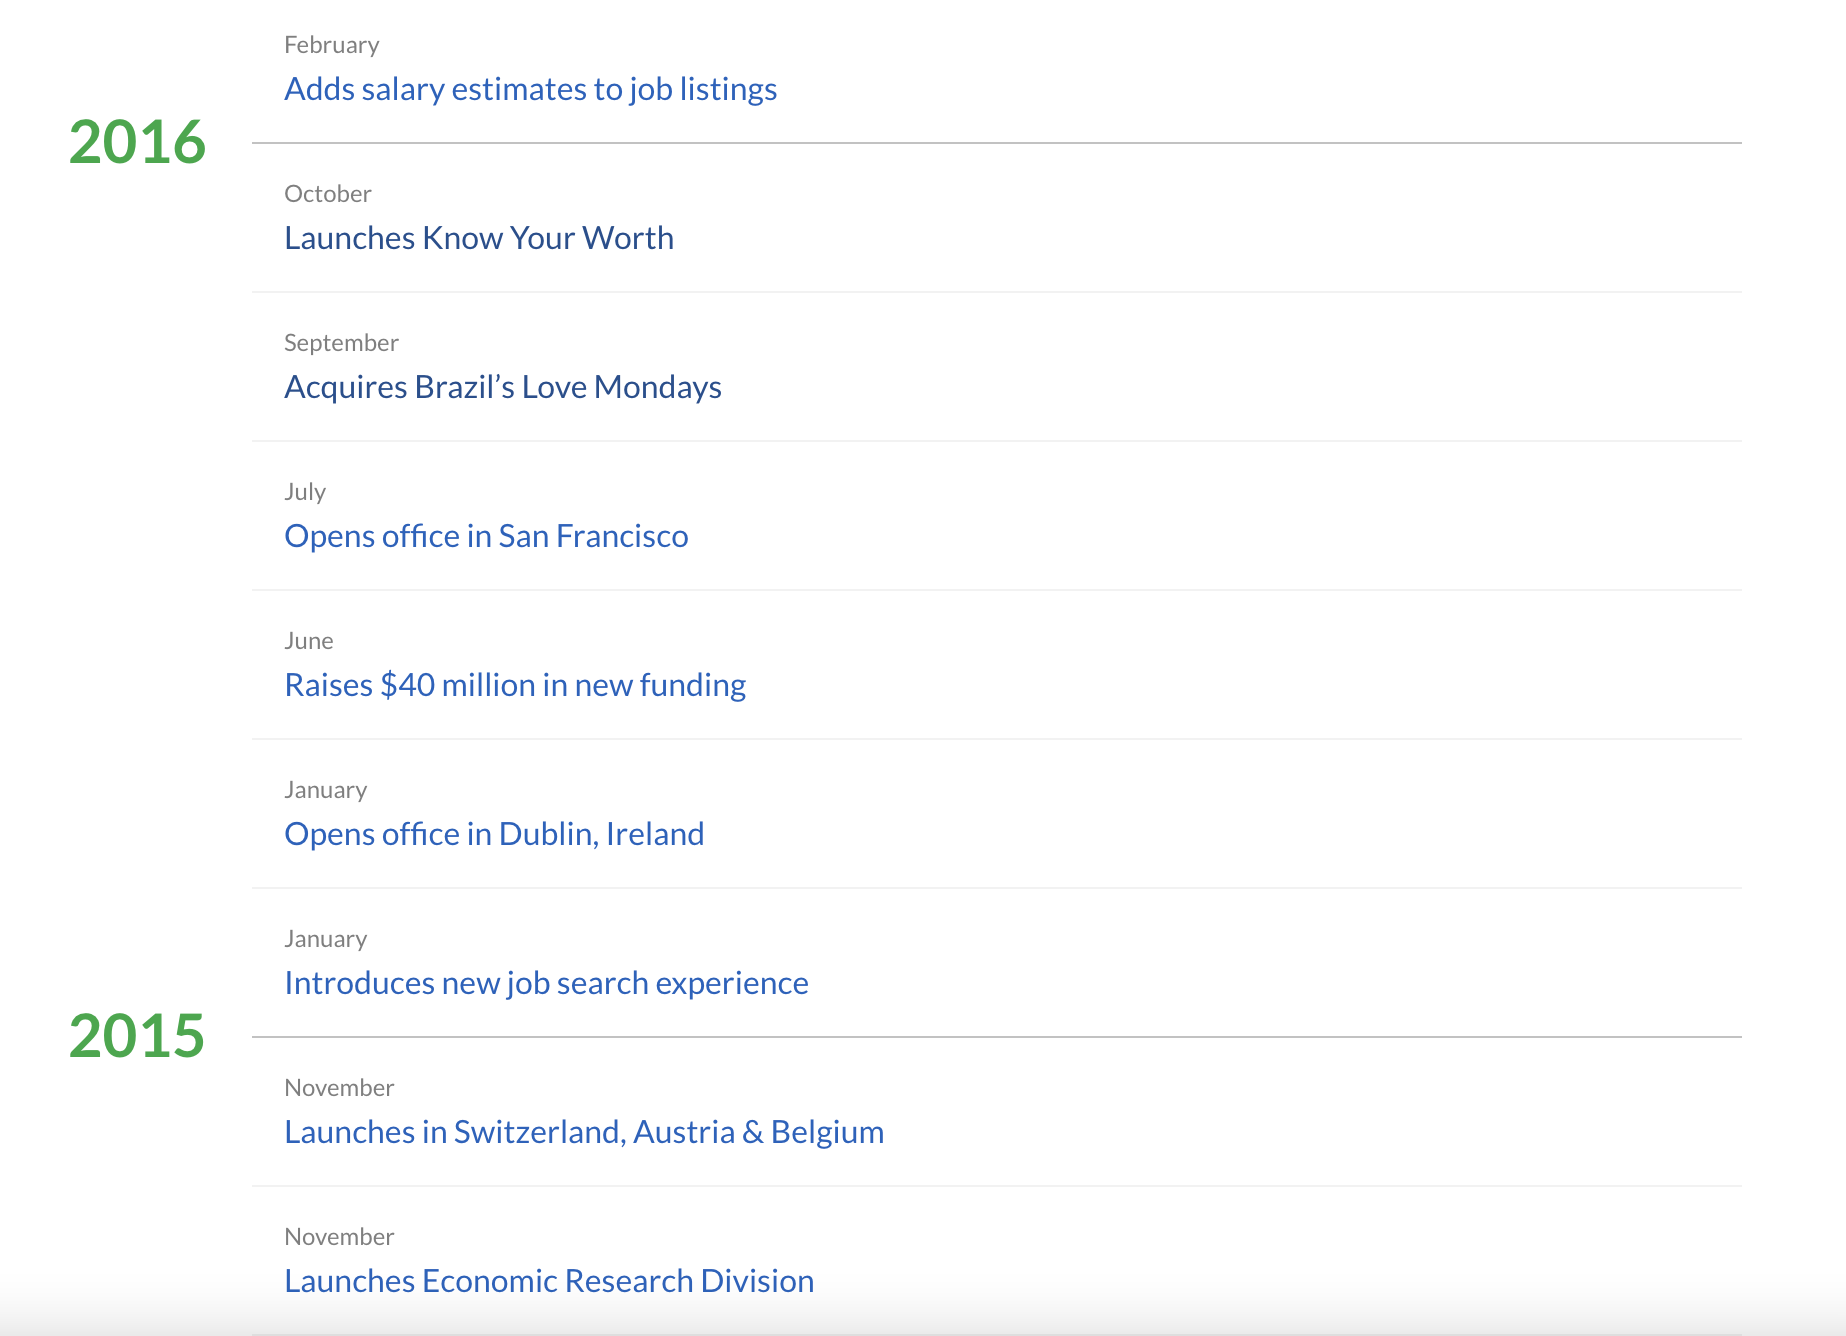Image resolution: width=1846 pixels, height=1336 pixels.
Task: Open 'Opens office in San Francisco' link
Action: (486, 536)
